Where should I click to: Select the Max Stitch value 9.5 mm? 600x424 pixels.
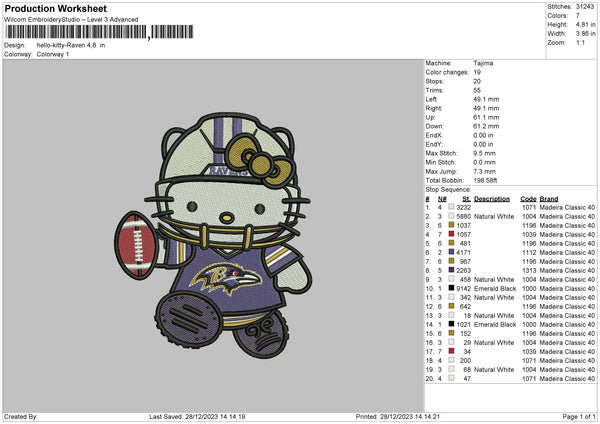484,153
